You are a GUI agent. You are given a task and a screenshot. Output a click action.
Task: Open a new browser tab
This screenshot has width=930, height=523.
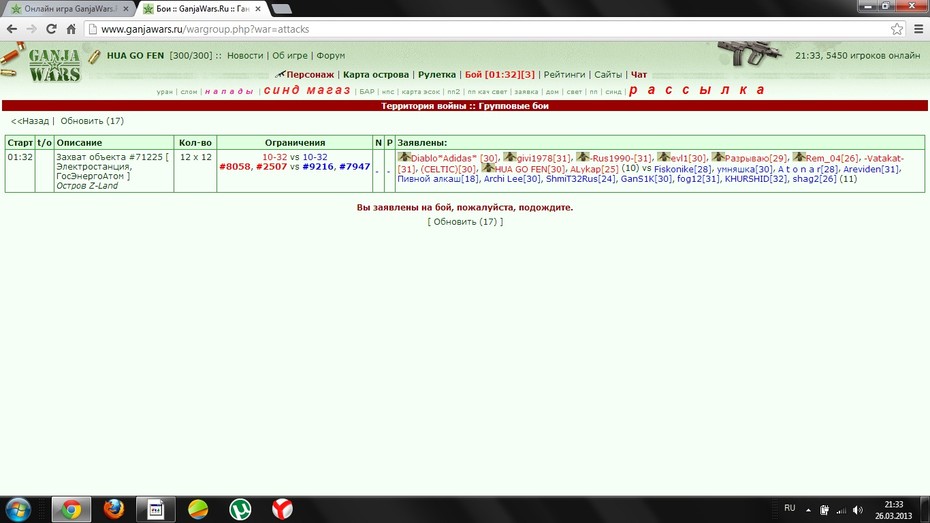click(281, 9)
